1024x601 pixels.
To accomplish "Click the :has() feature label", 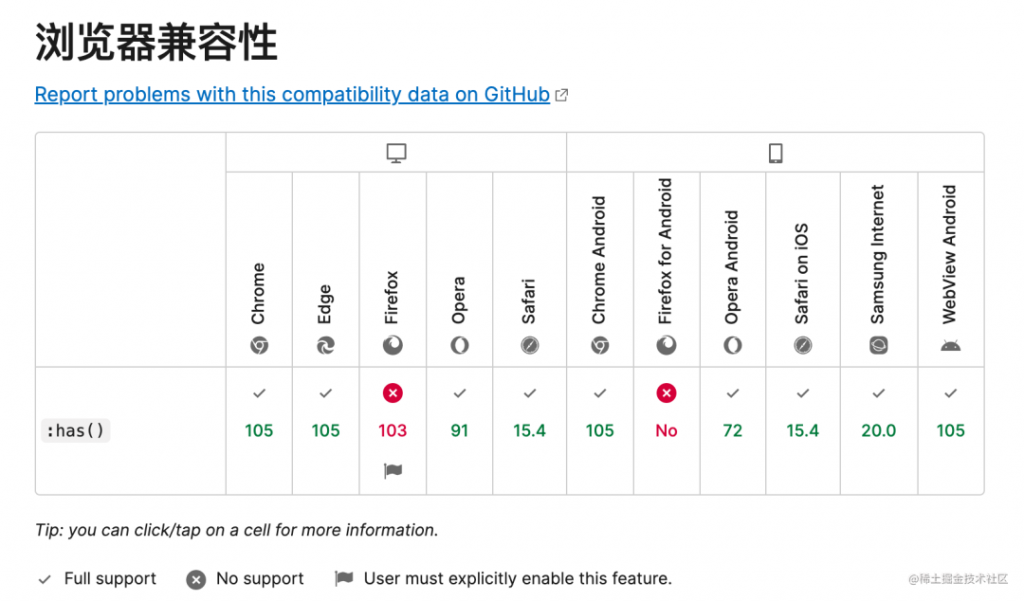I will point(76,430).
